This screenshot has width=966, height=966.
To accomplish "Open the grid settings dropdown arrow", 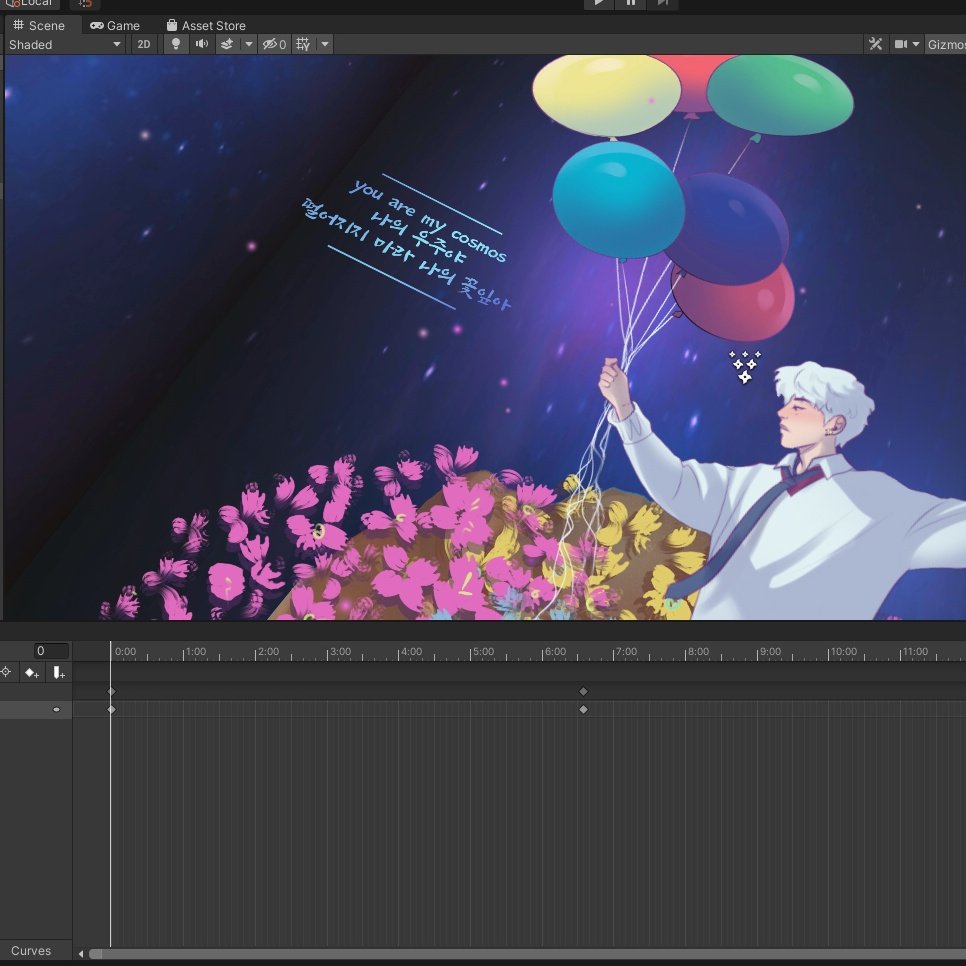I will tap(325, 44).
